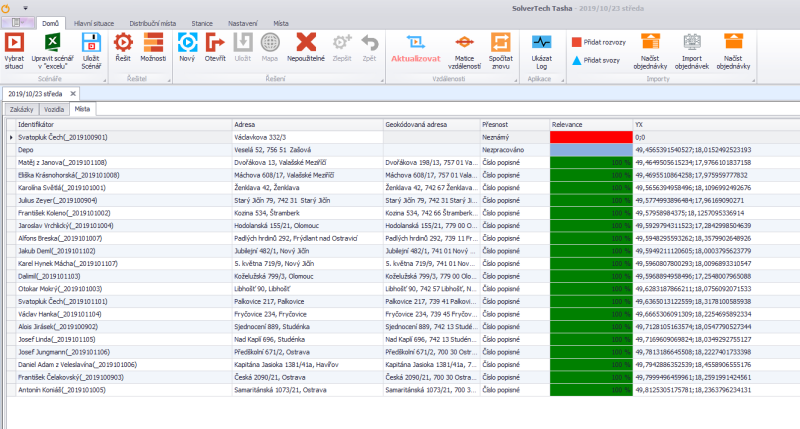Click the orange refresh icon in title bar
This screenshot has width=800, height=429.
tap(6, 8)
